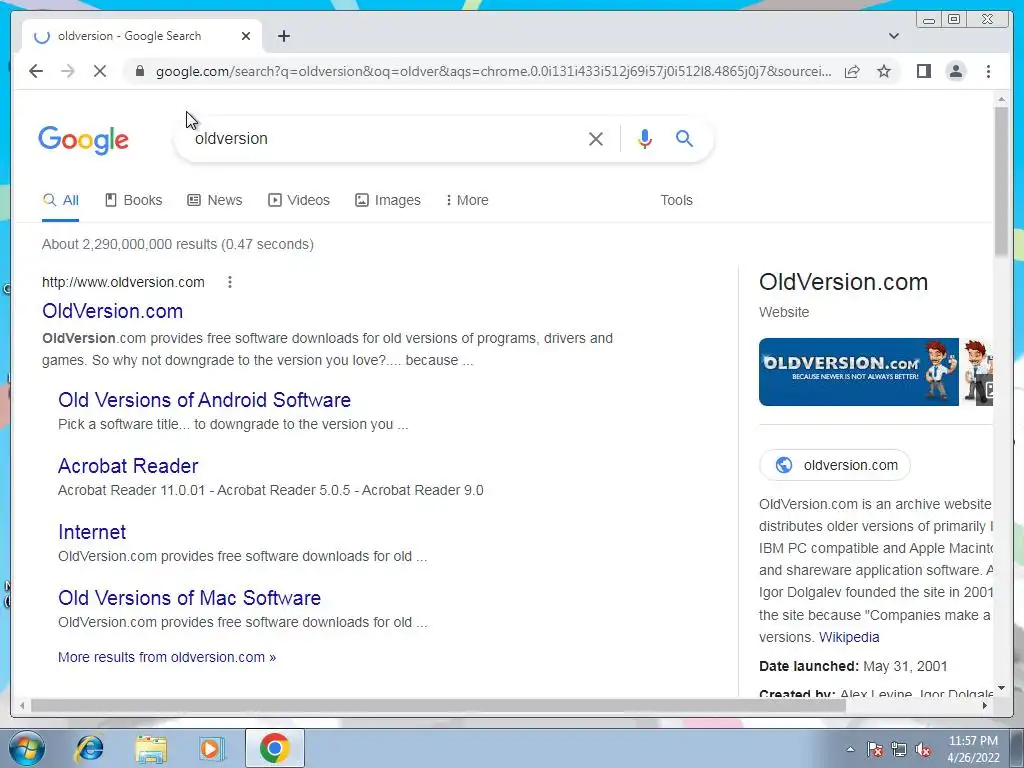Expand the tab search chevron
The image size is (1024, 768).
pyautogui.click(x=893, y=36)
